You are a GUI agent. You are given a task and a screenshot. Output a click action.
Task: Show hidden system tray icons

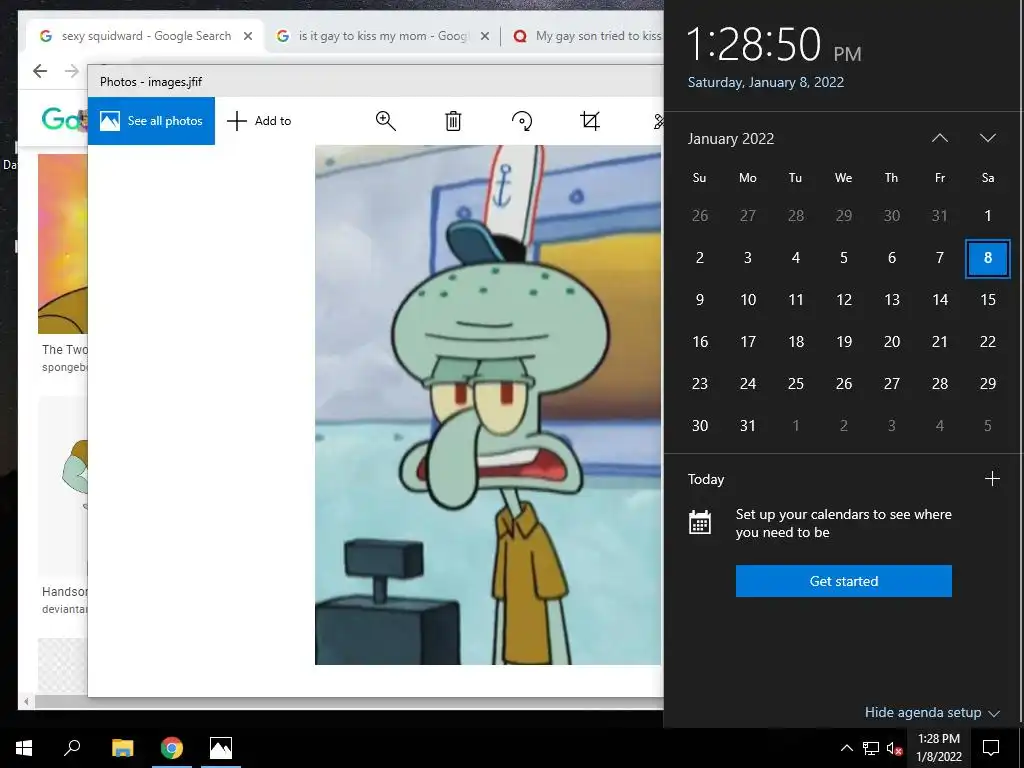tap(846, 748)
